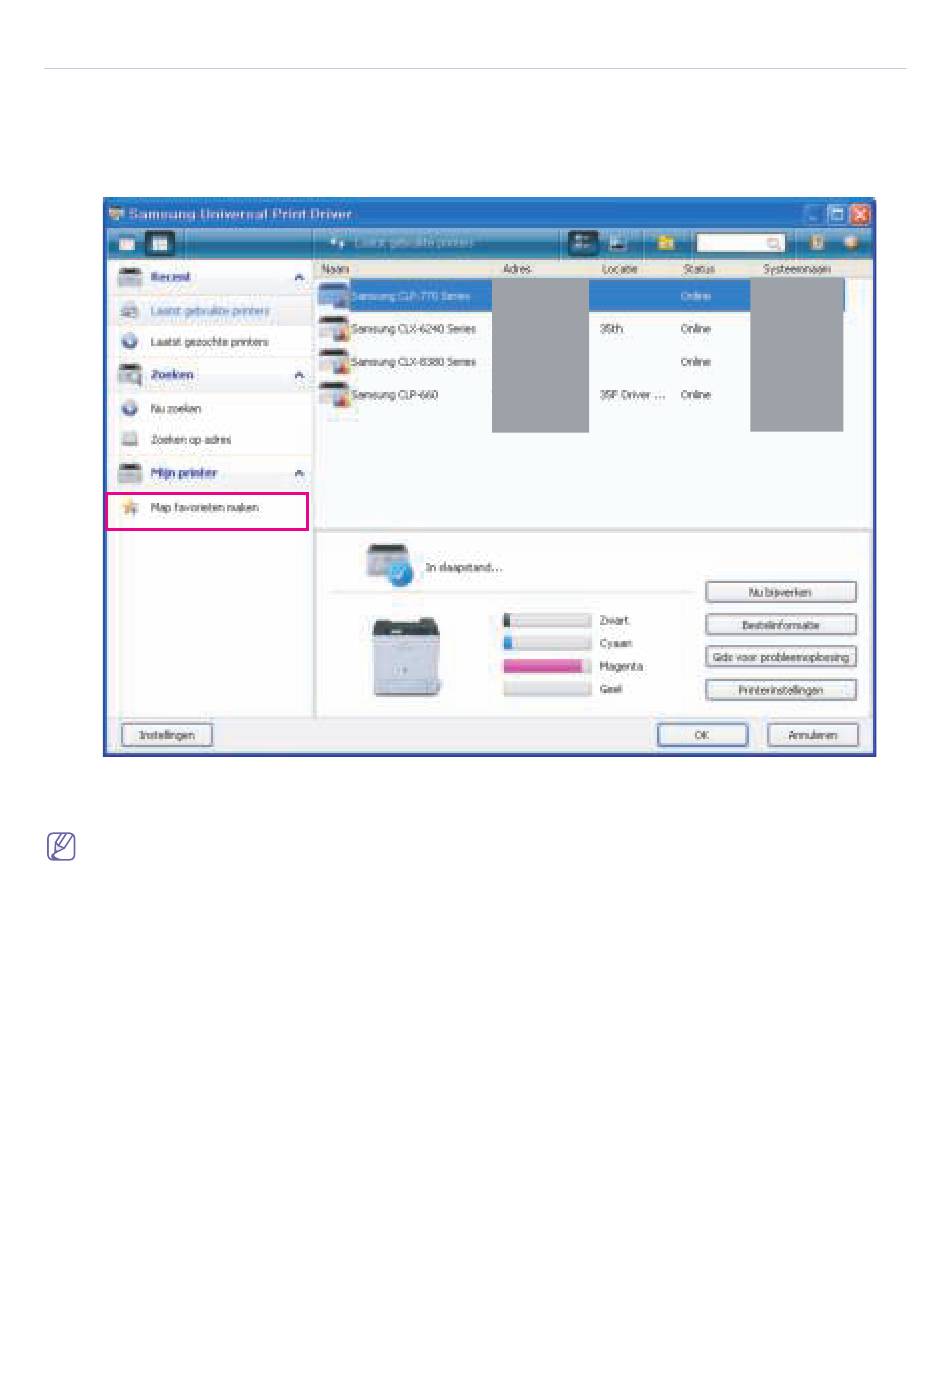Collapse the Zoeken section
Screen dimensions: 950x1376
tap(299, 375)
